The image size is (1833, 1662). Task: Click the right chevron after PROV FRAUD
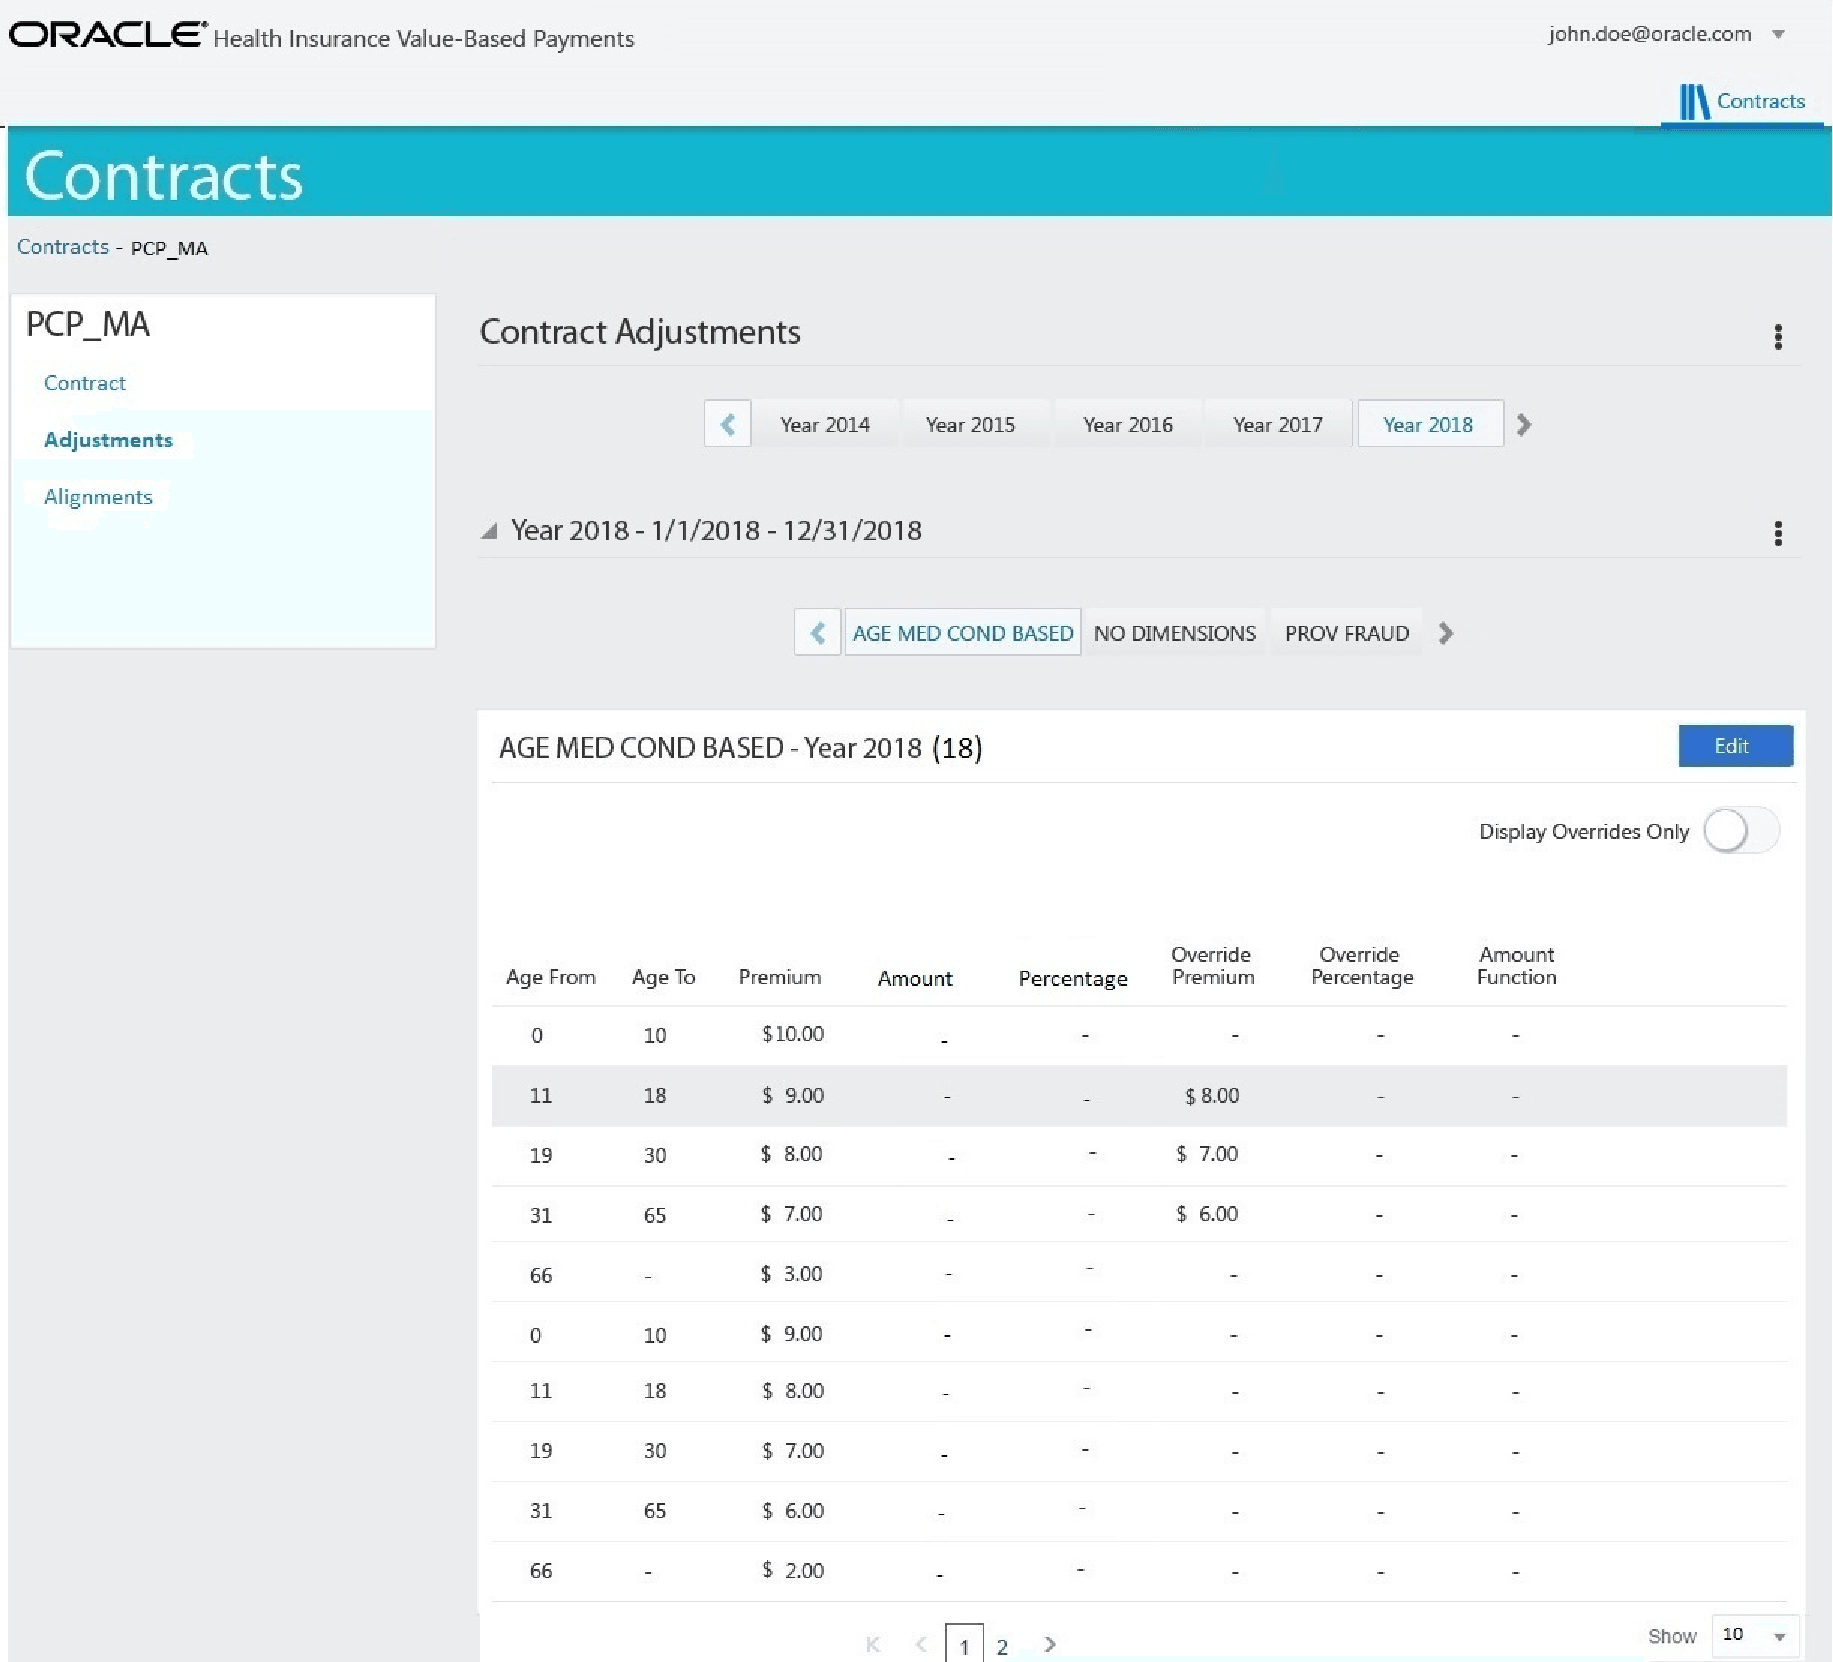click(1445, 633)
